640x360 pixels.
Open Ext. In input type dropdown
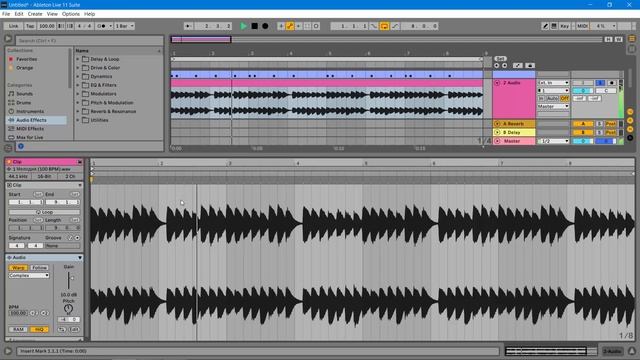pos(553,83)
